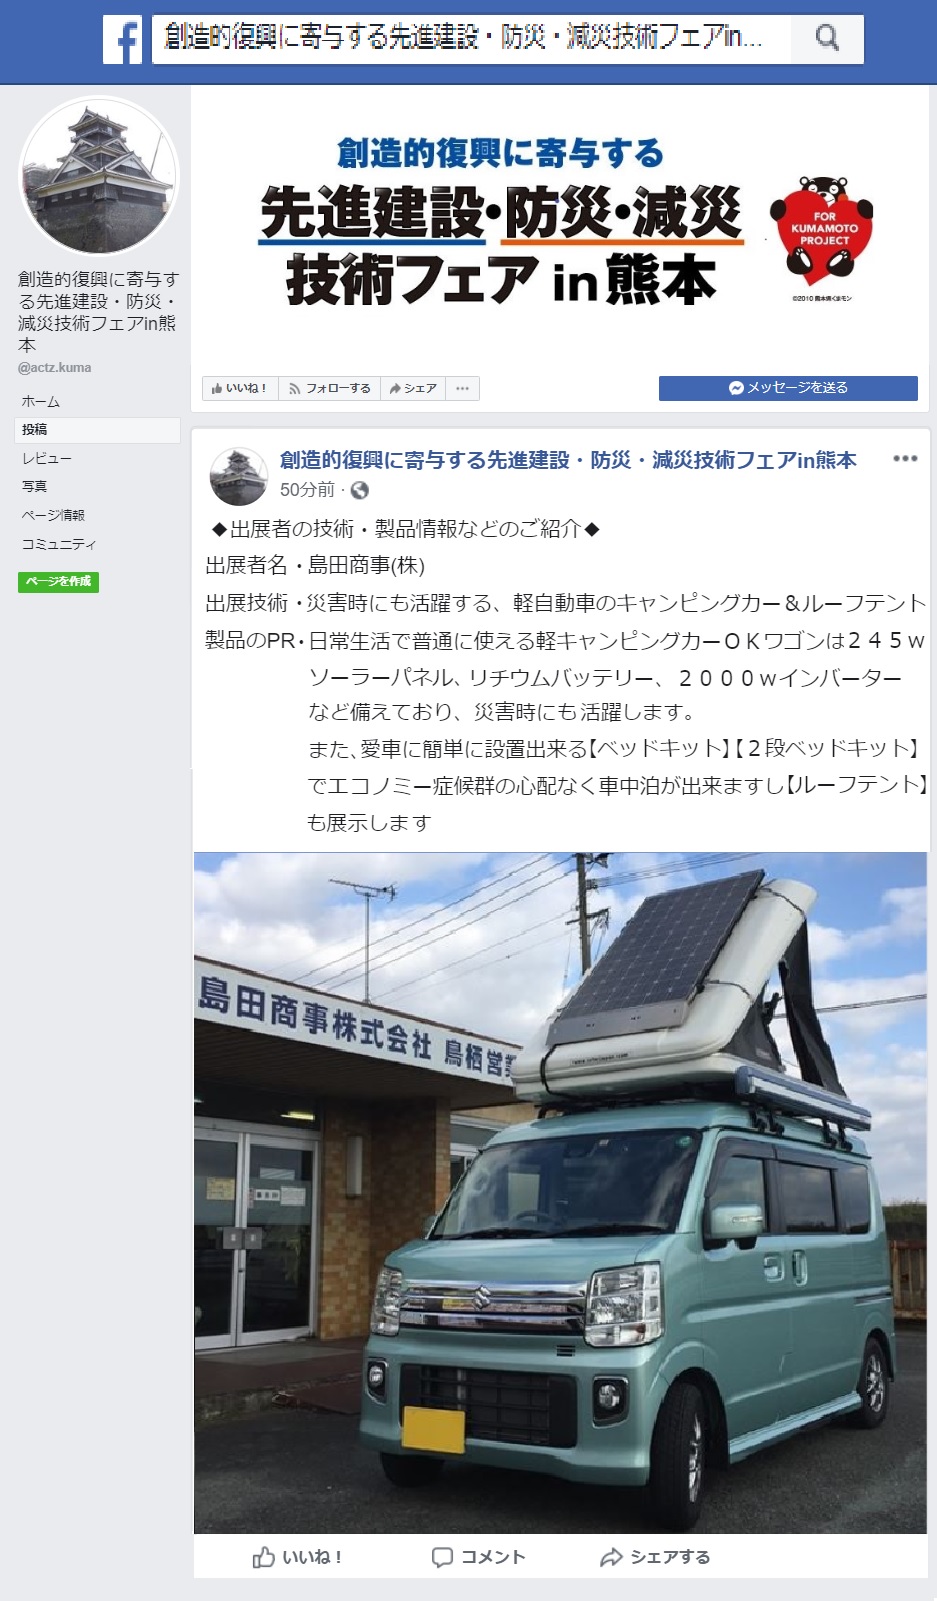937x1601 pixels.
Task: Click the シェア button below the cover
Action: click(413, 388)
